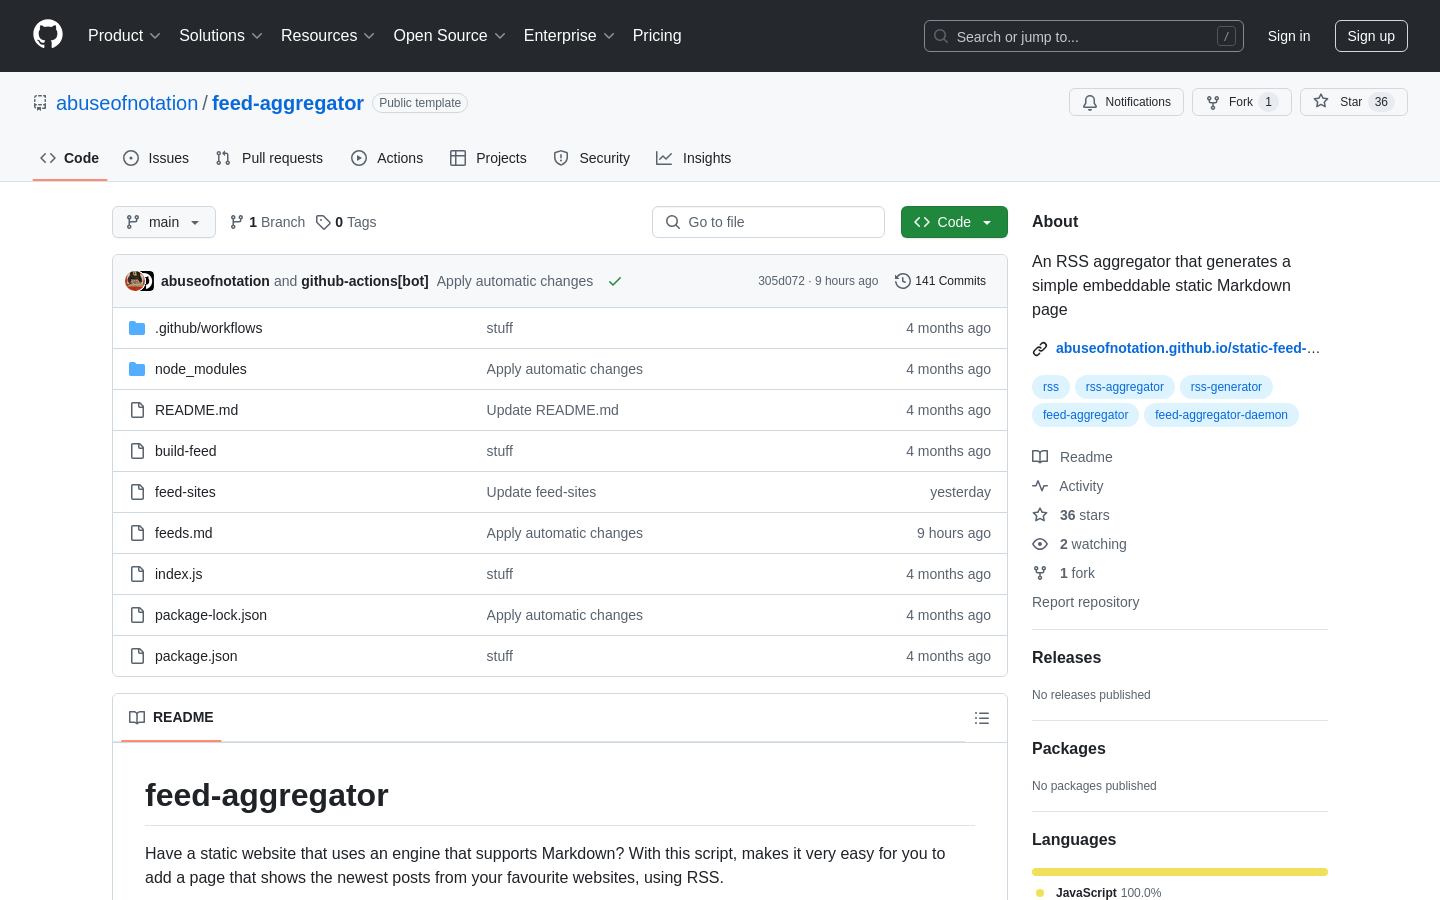Open the feed-aggregator repository link
This screenshot has width=1440, height=900.
288,103
